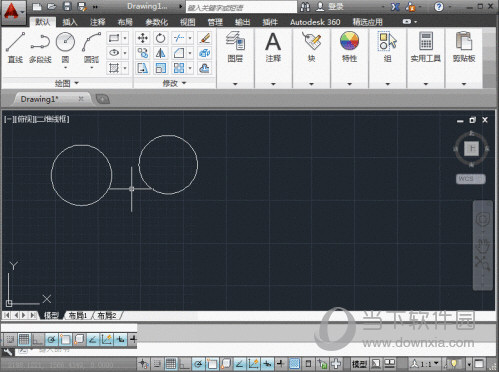The width and height of the screenshot is (499, 372).
Task: Select the Polyline (多段线) tool
Action: coord(40,47)
